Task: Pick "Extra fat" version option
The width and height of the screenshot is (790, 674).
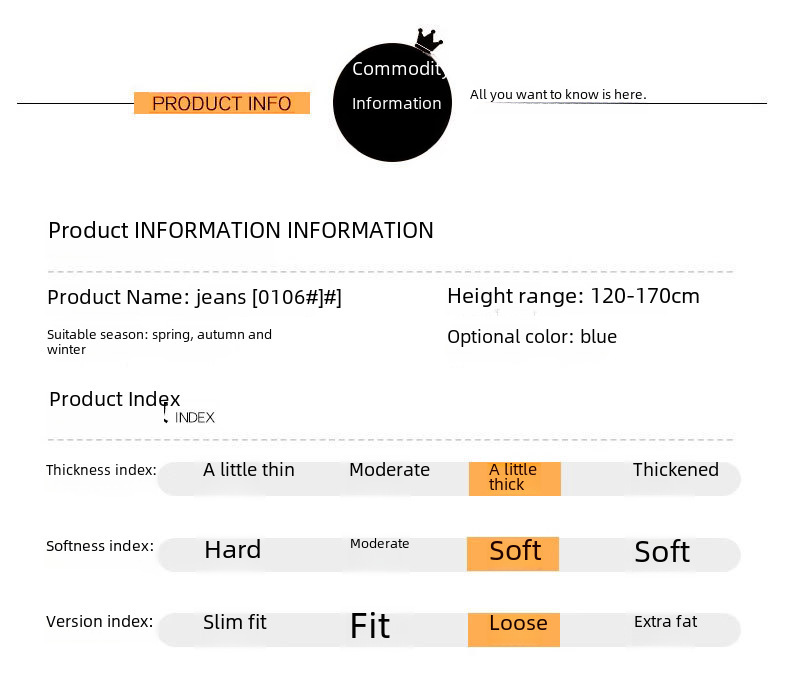Action: coord(665,622)
